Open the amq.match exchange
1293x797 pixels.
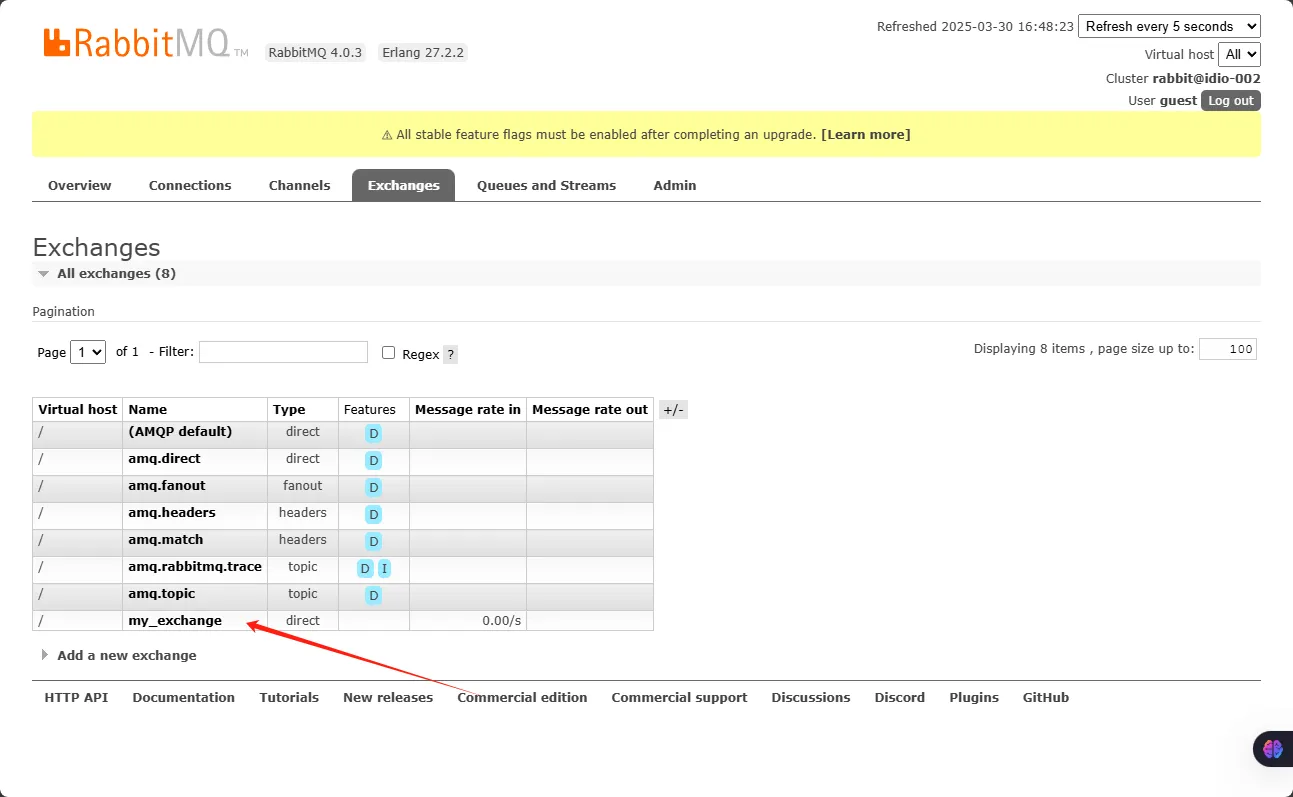(x=165, y=539)
